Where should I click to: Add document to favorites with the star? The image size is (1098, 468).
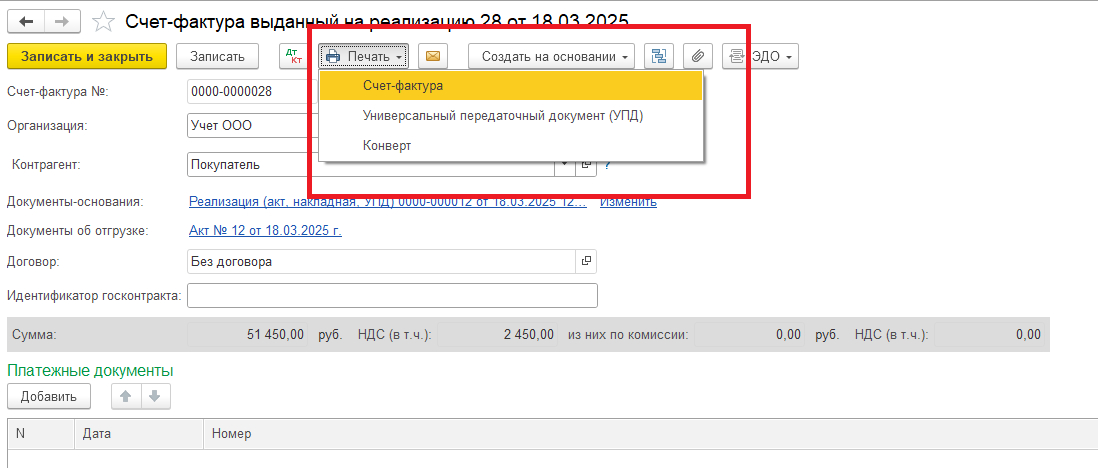tap(102, 20)
